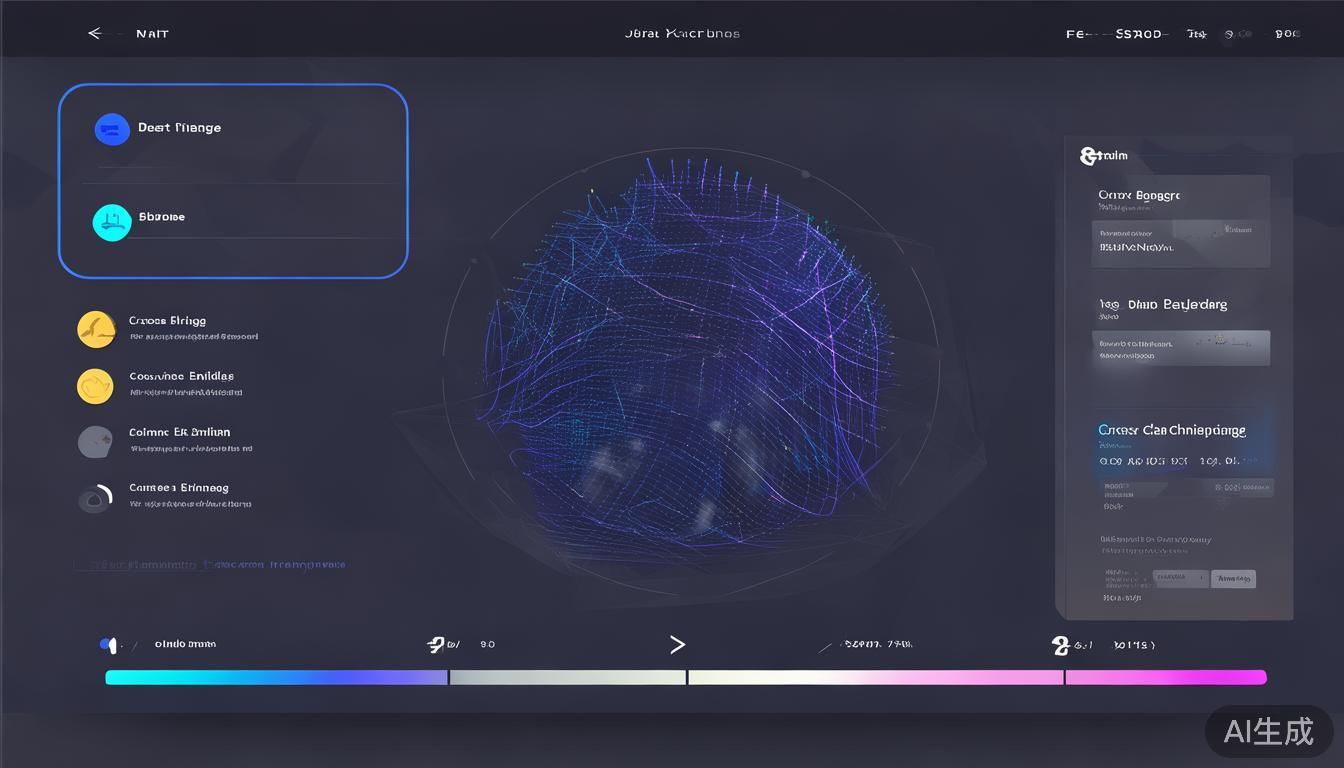Viewport: 1344px width, 768px height.
Task: Click the blue circular icon beside Deat Fliange
Action: point(112,129)
